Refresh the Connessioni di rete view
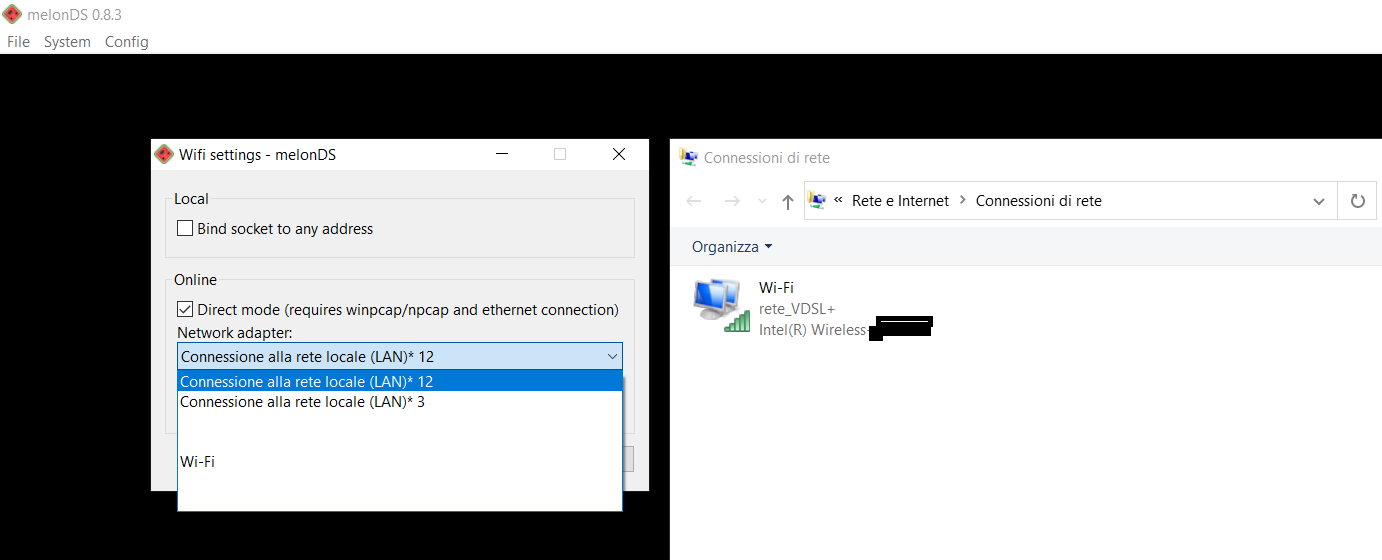The image size is (1382, 560). [x=1357, y=201]
